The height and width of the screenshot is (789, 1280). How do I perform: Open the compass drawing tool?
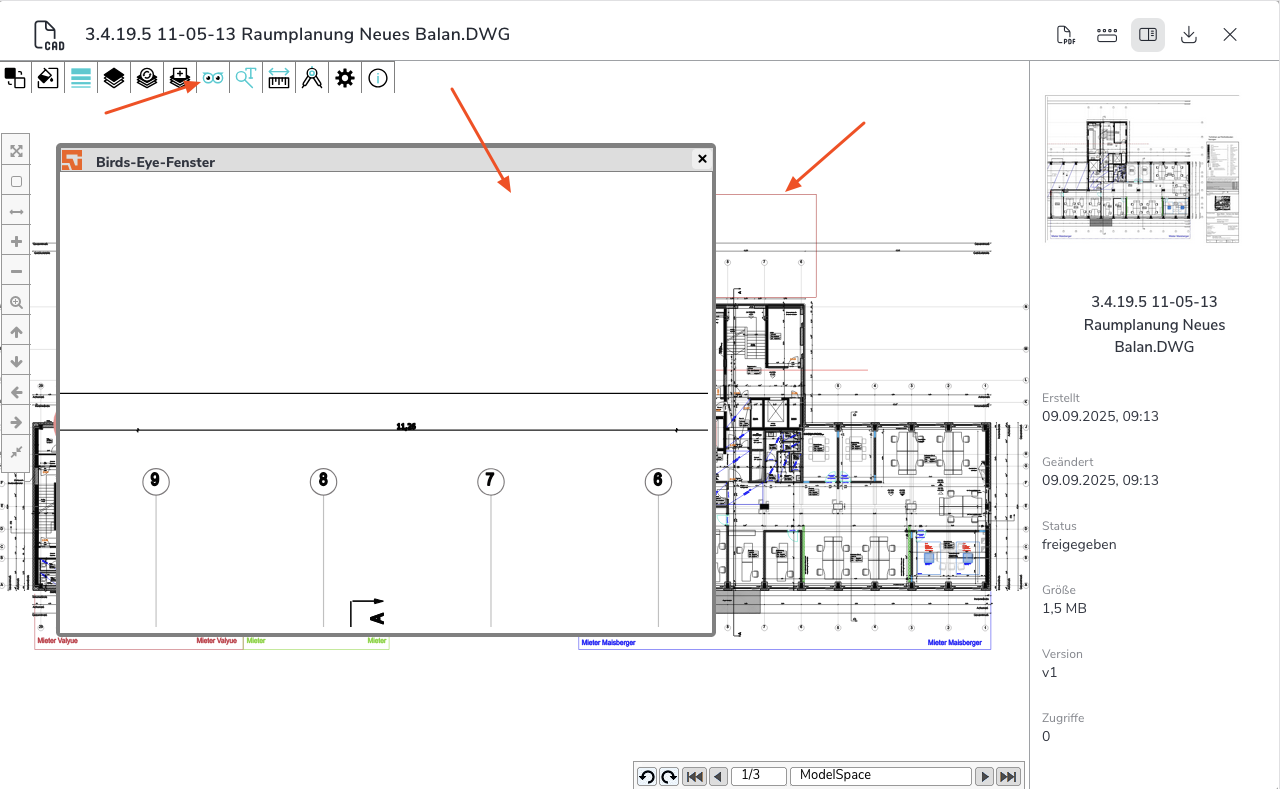[312, 78]
